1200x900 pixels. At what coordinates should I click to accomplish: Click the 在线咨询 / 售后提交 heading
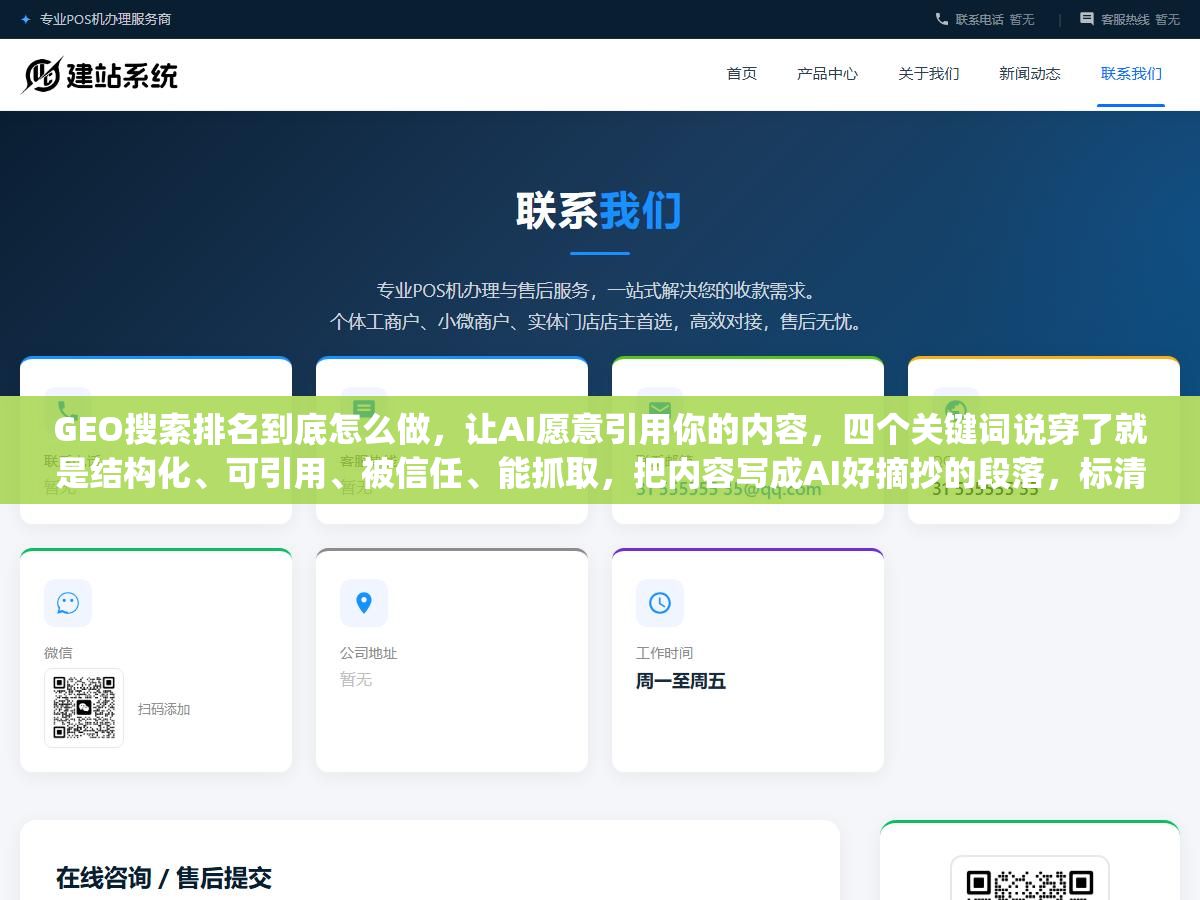tap(164, 878)
